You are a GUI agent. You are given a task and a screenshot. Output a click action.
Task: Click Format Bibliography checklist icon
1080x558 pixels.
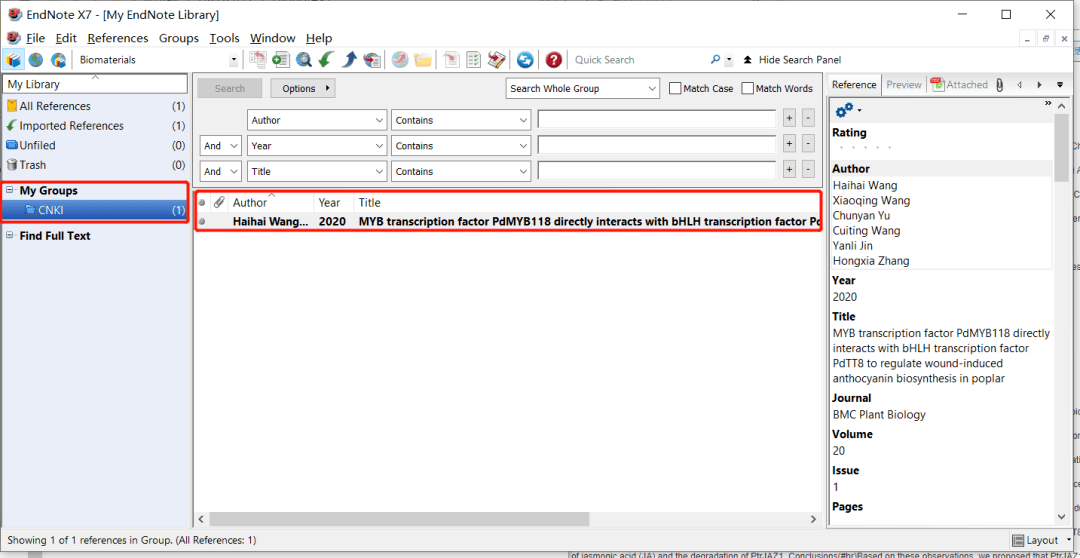point(474,60)
